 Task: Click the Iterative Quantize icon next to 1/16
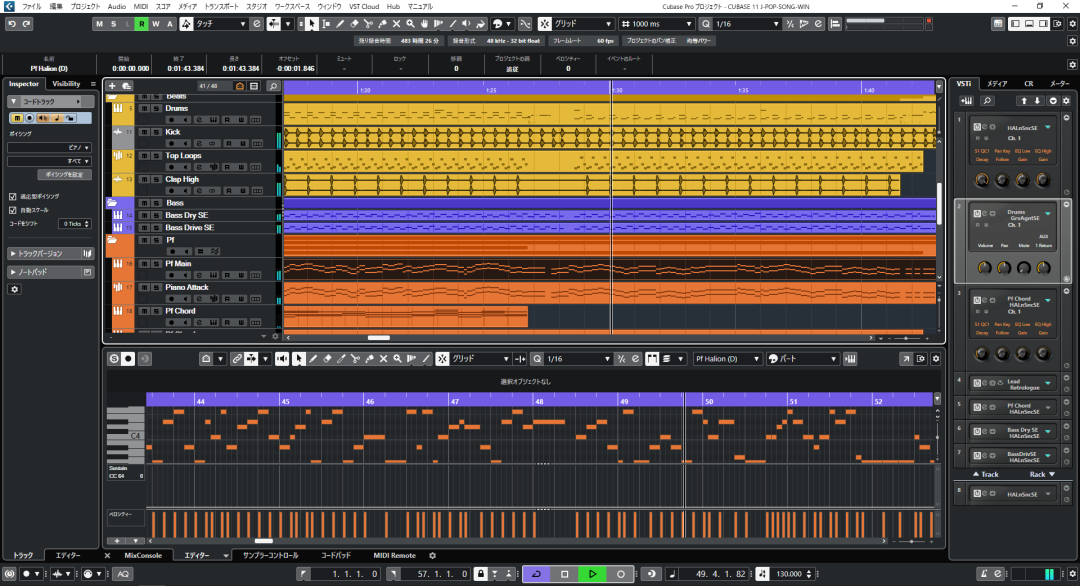[790, 24]
